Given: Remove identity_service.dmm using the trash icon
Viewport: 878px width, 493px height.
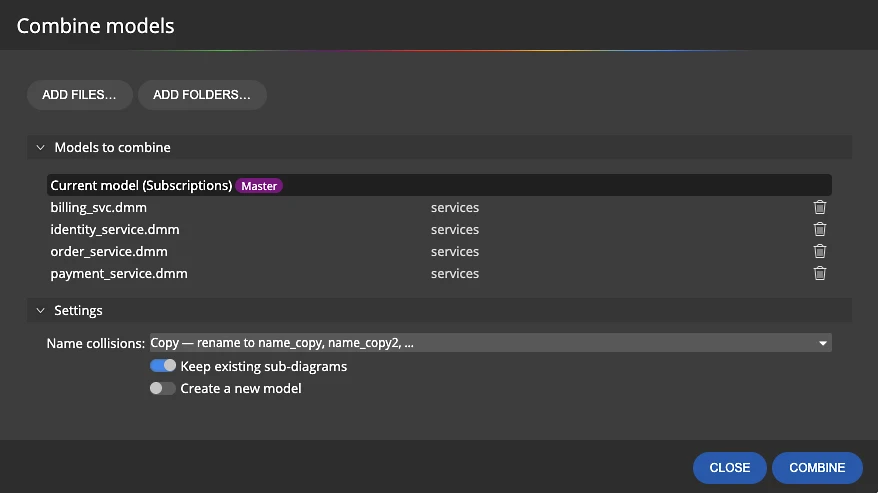Looking at the screenshot, I should click(820, 229).
